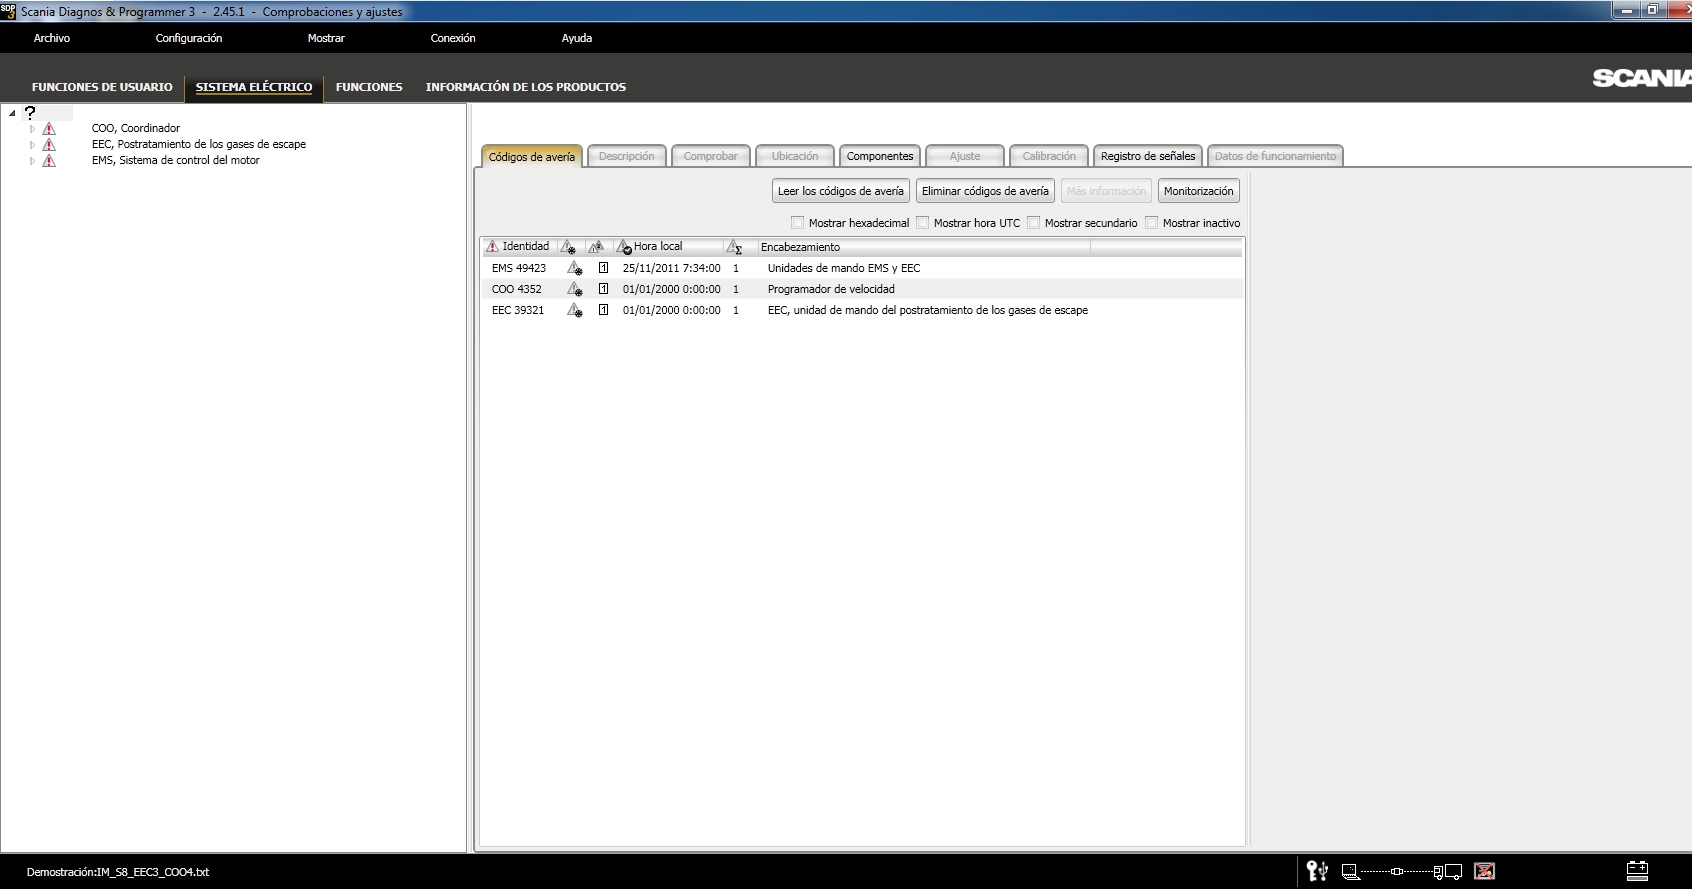Image resolution: width=1692 pixels, height=889 pixels.
Task: Click the warning icon beside EEC, Postratamiento
Action: point(49,145)
